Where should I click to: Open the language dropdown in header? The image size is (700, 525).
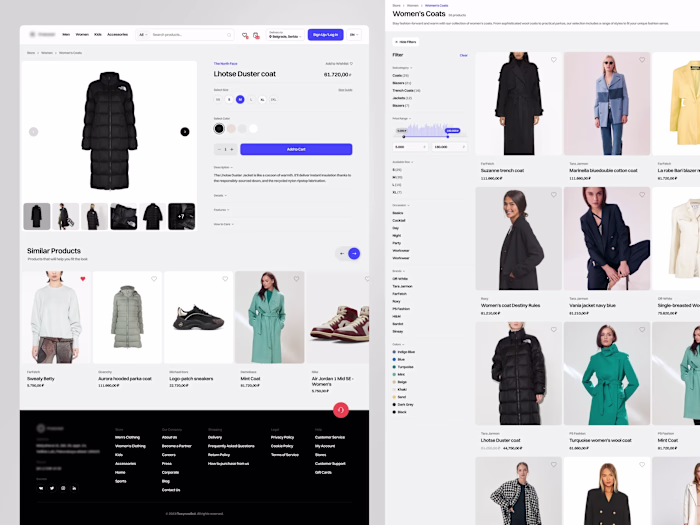point(354,35)
